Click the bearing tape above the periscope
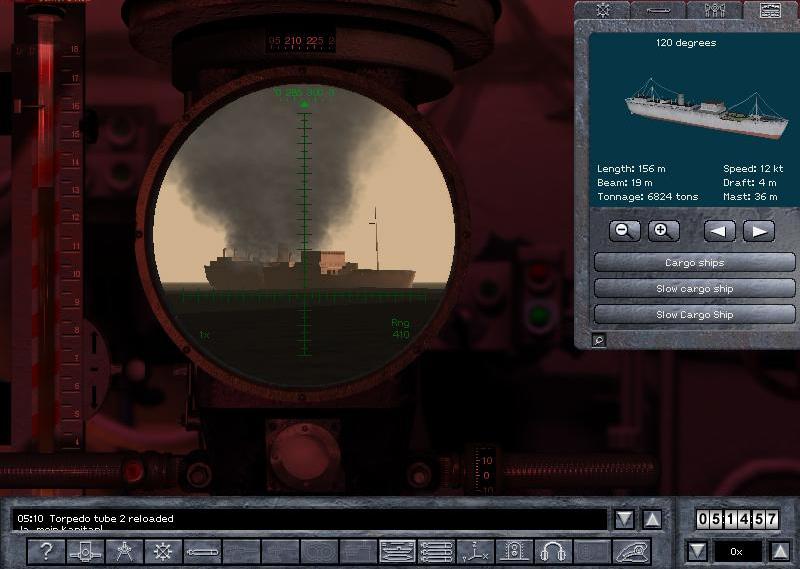This screenshot has width=800, height=569. coord(300,41)
